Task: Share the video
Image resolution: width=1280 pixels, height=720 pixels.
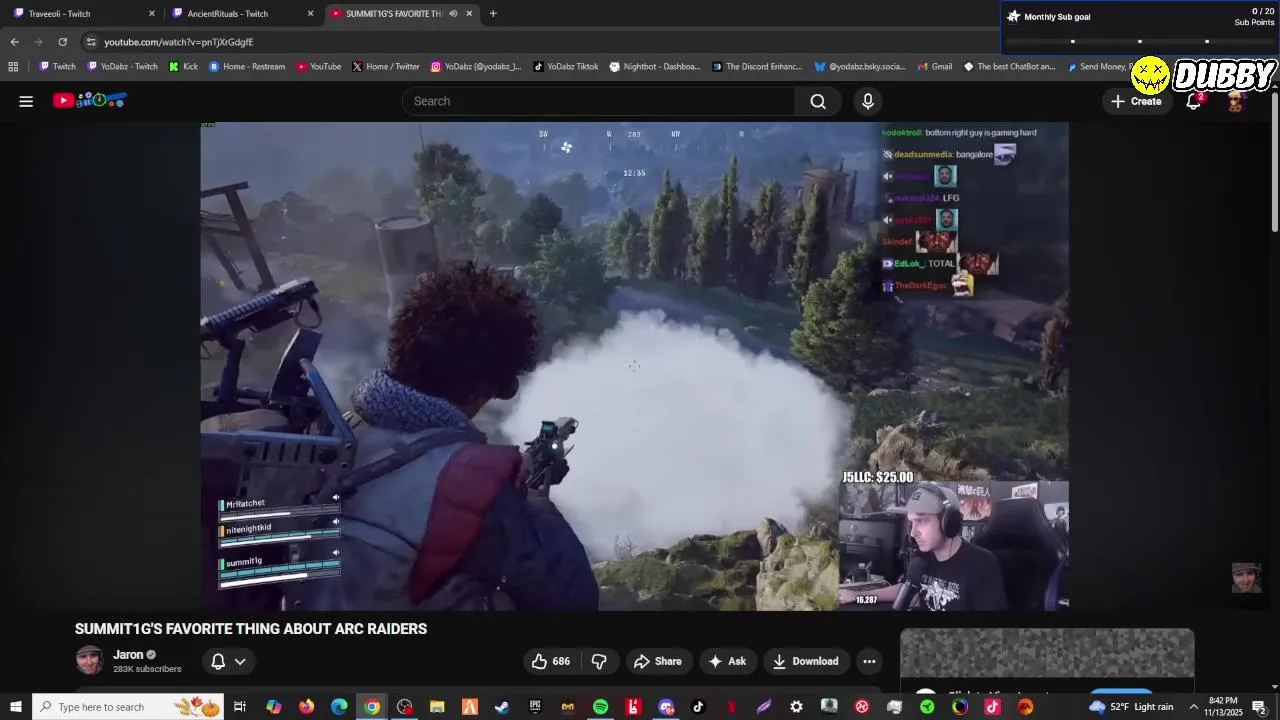Action: [658, 661]
